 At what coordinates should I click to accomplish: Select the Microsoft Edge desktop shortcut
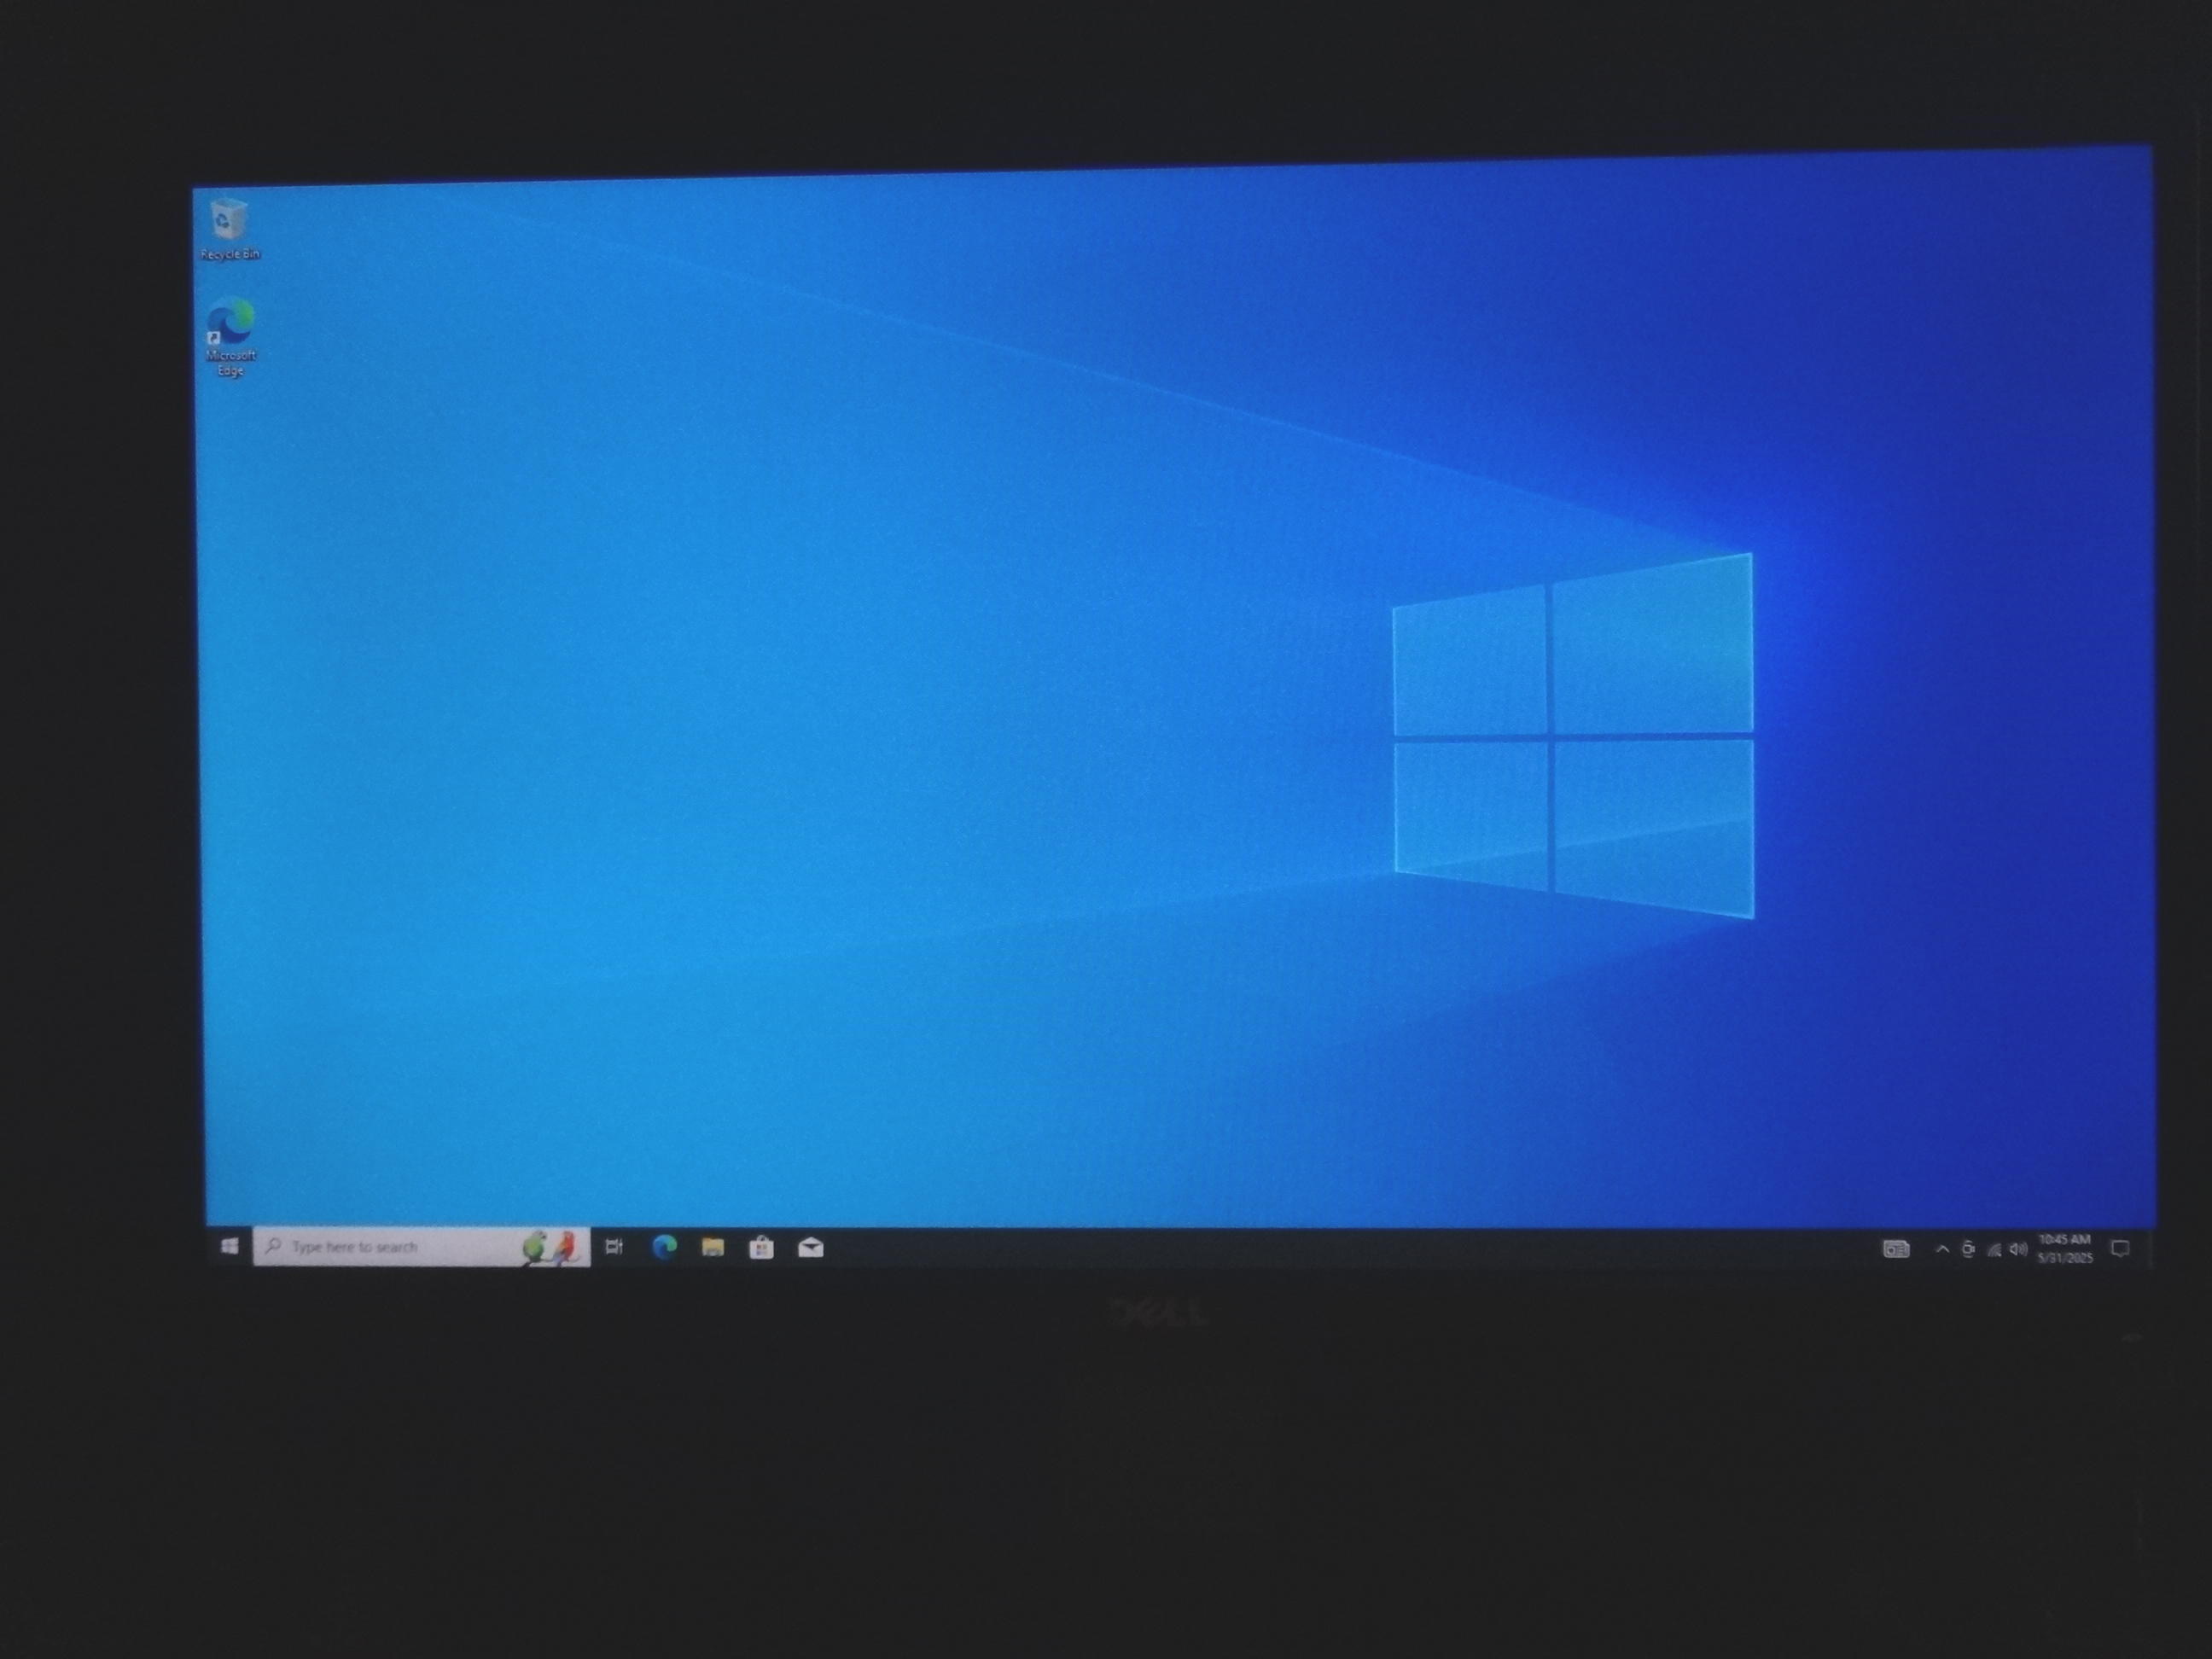pos(230,337)
